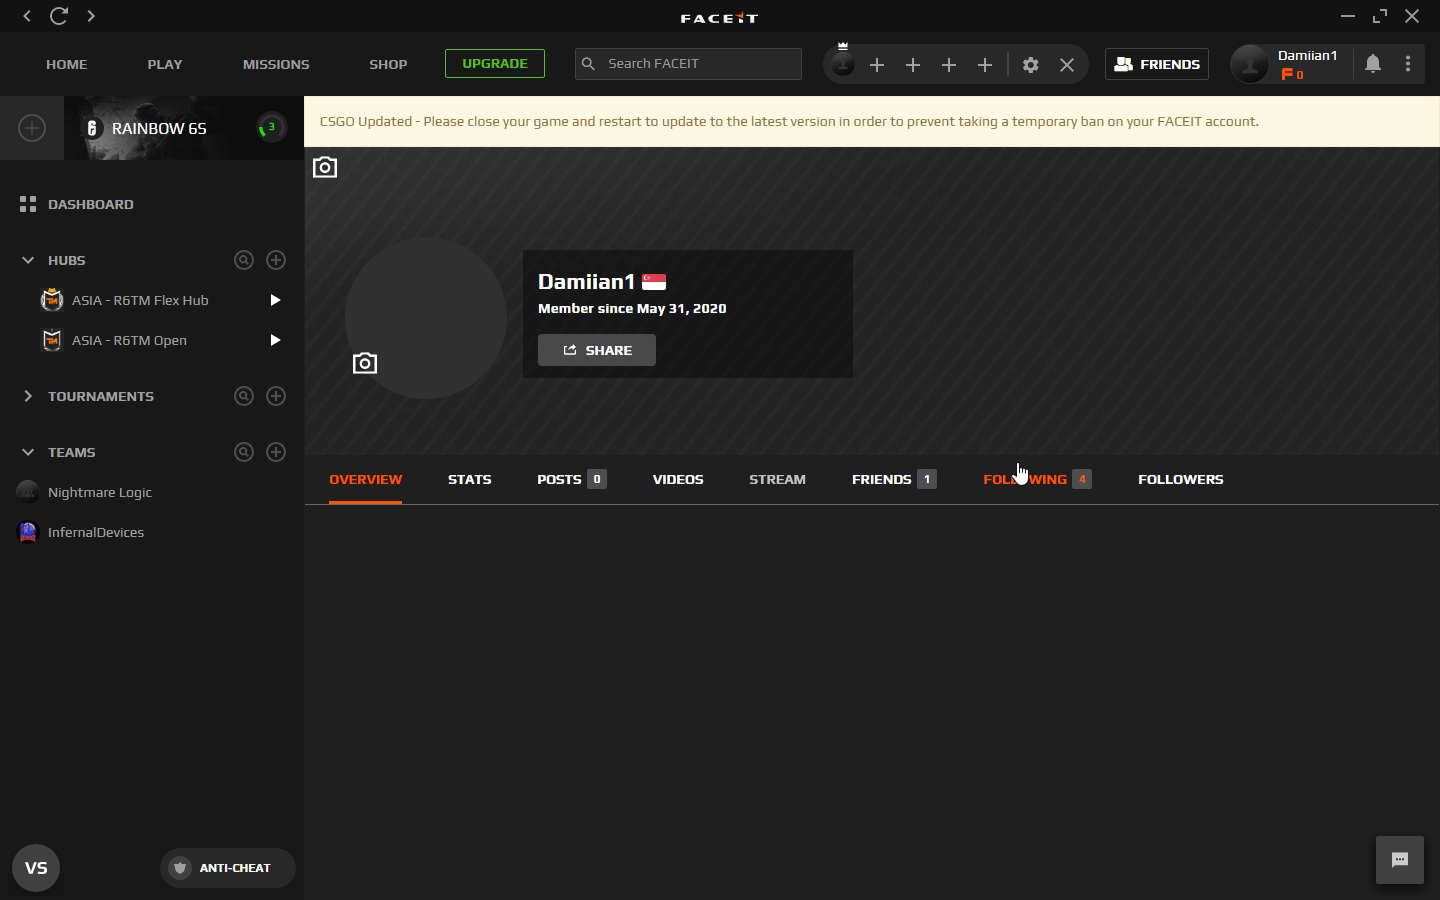Viewport: 1440px width, 900px height.
Task: Open party settings gear icon
Action: point(1030,65)
